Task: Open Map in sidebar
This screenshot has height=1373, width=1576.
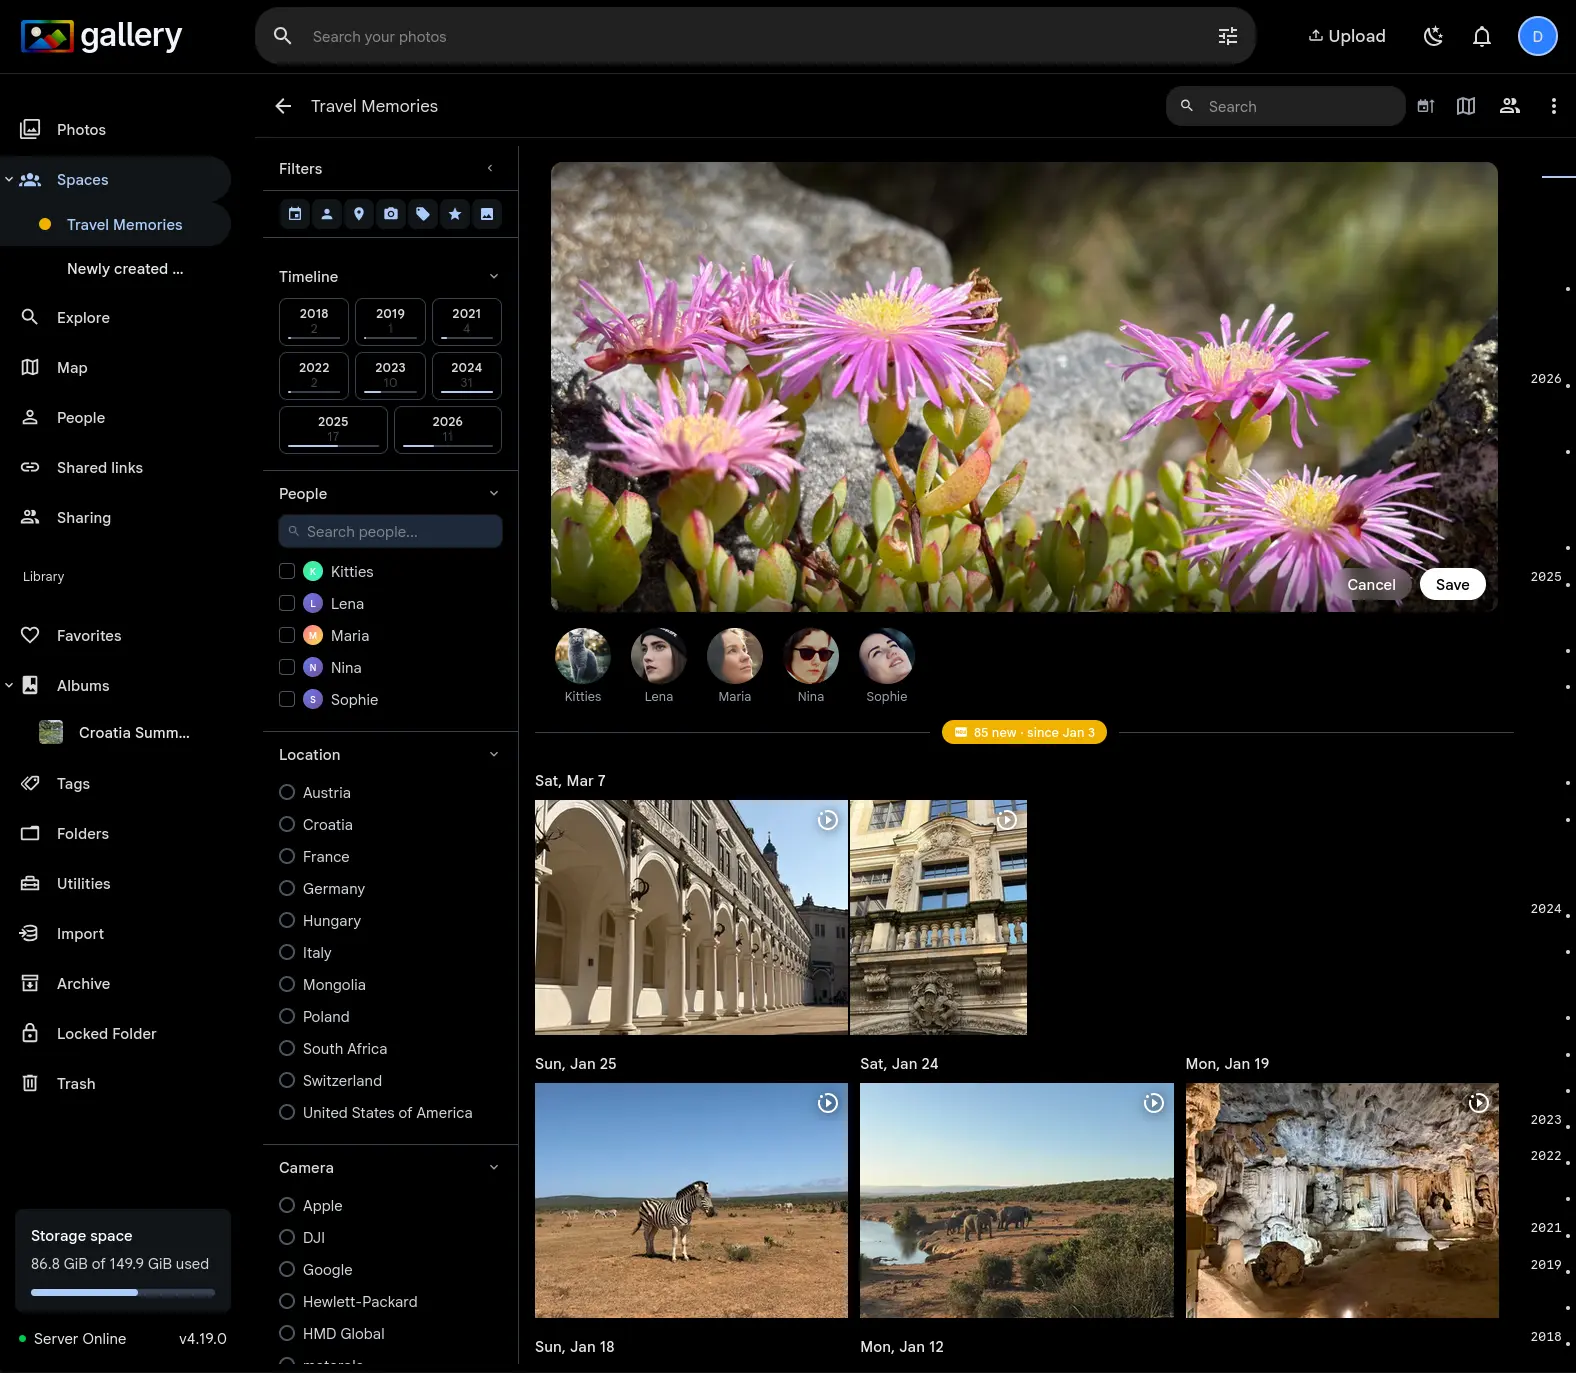Action: [115, 367]
